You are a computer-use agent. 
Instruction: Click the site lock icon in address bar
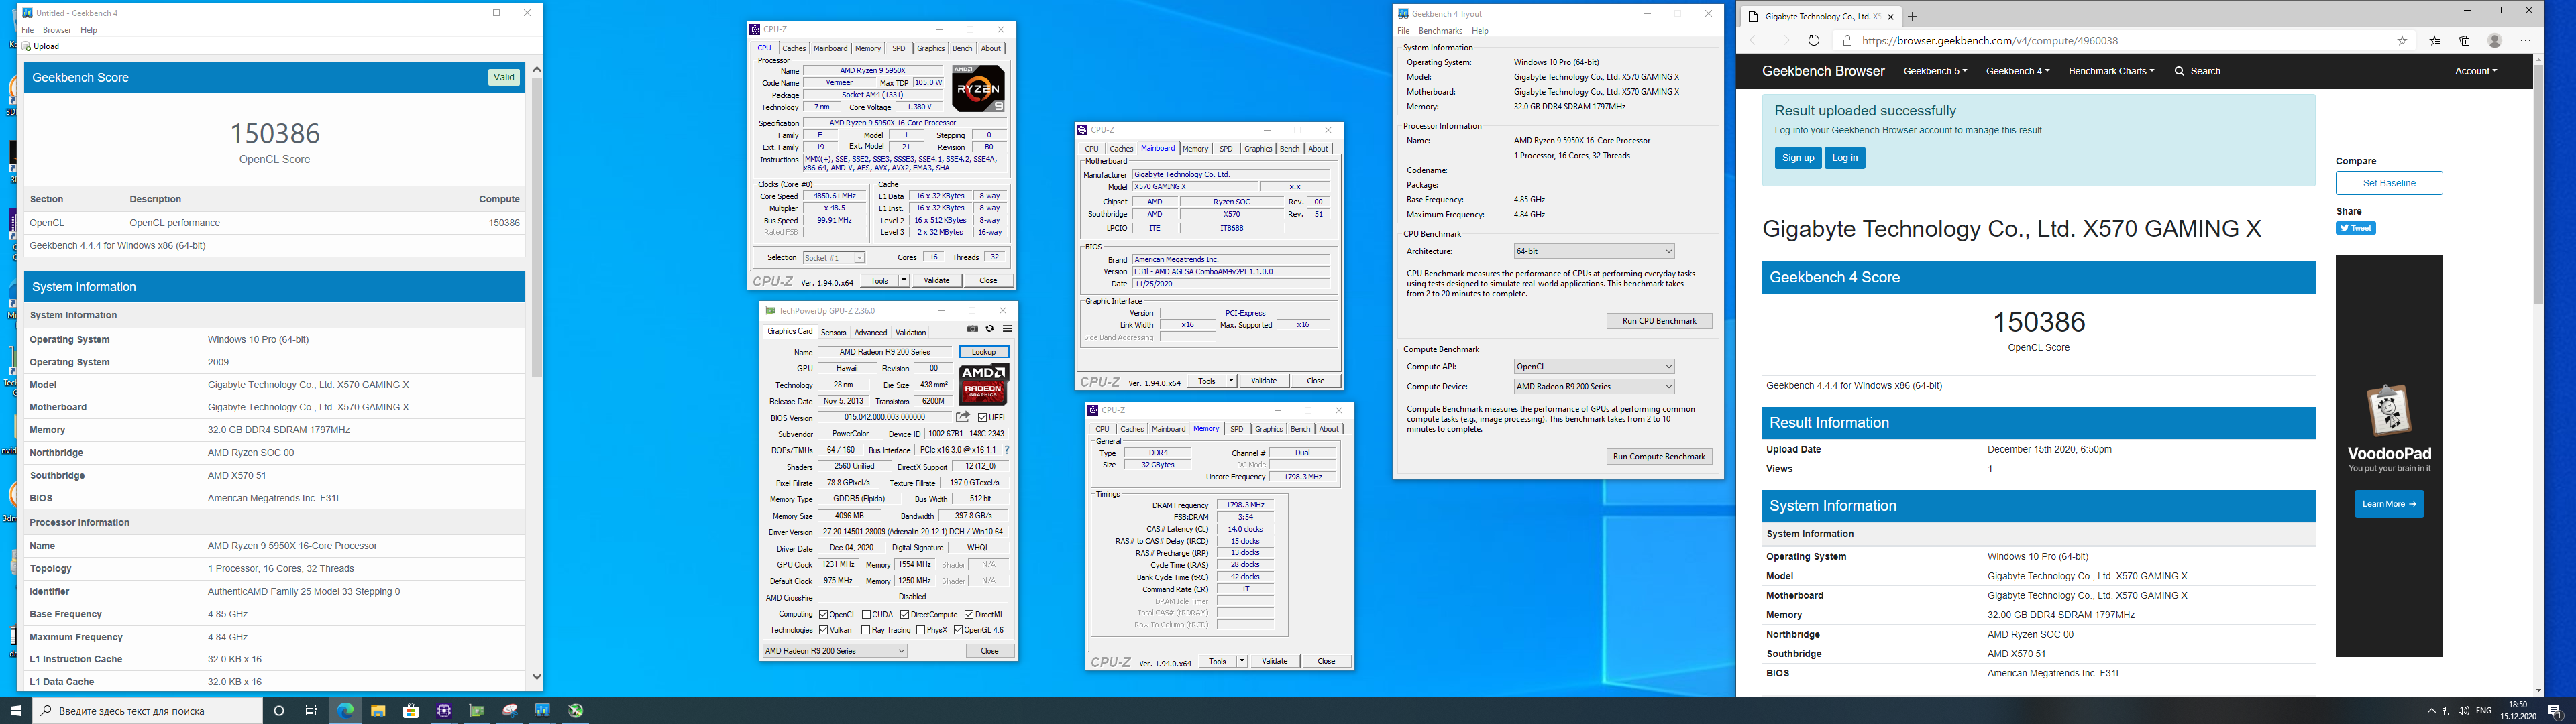coord(1847,41)
